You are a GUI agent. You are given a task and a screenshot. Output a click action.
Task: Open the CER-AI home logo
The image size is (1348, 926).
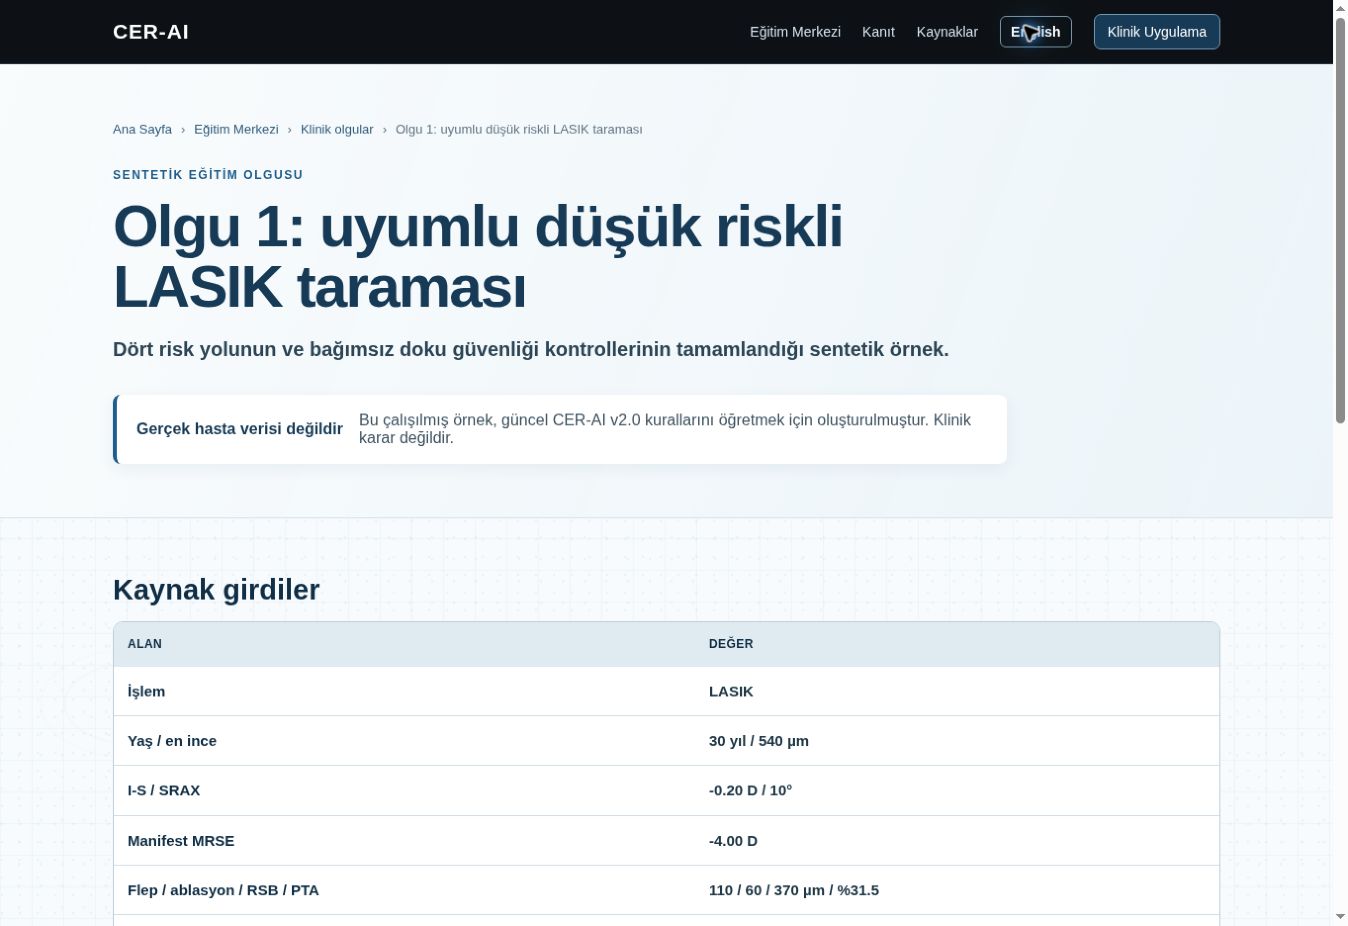(x=151, y=32)
